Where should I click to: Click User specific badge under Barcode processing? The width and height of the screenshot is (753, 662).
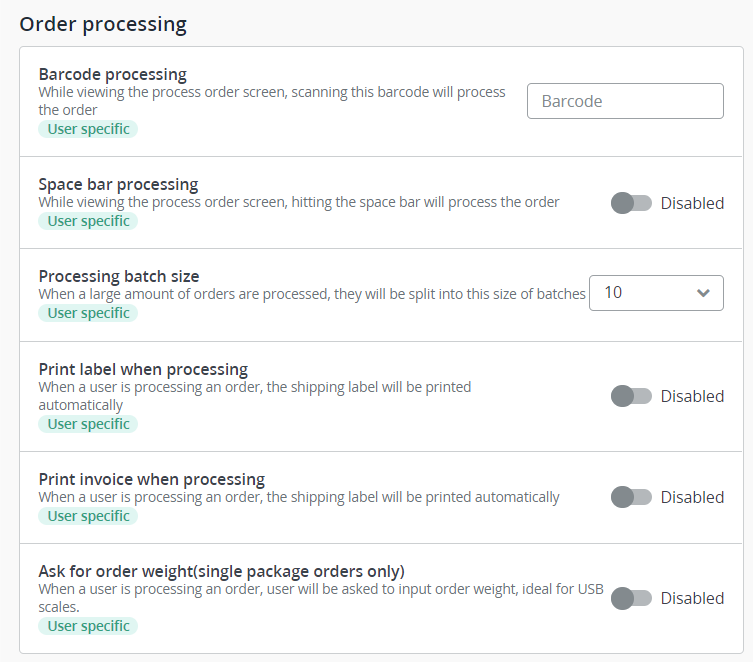pos(88,129)
